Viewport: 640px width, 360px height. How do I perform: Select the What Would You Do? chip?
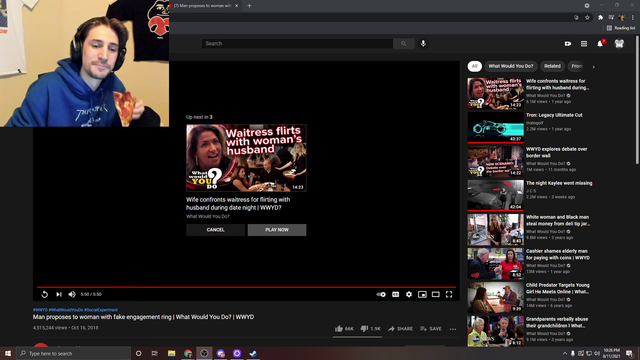(x=511, y=66)
